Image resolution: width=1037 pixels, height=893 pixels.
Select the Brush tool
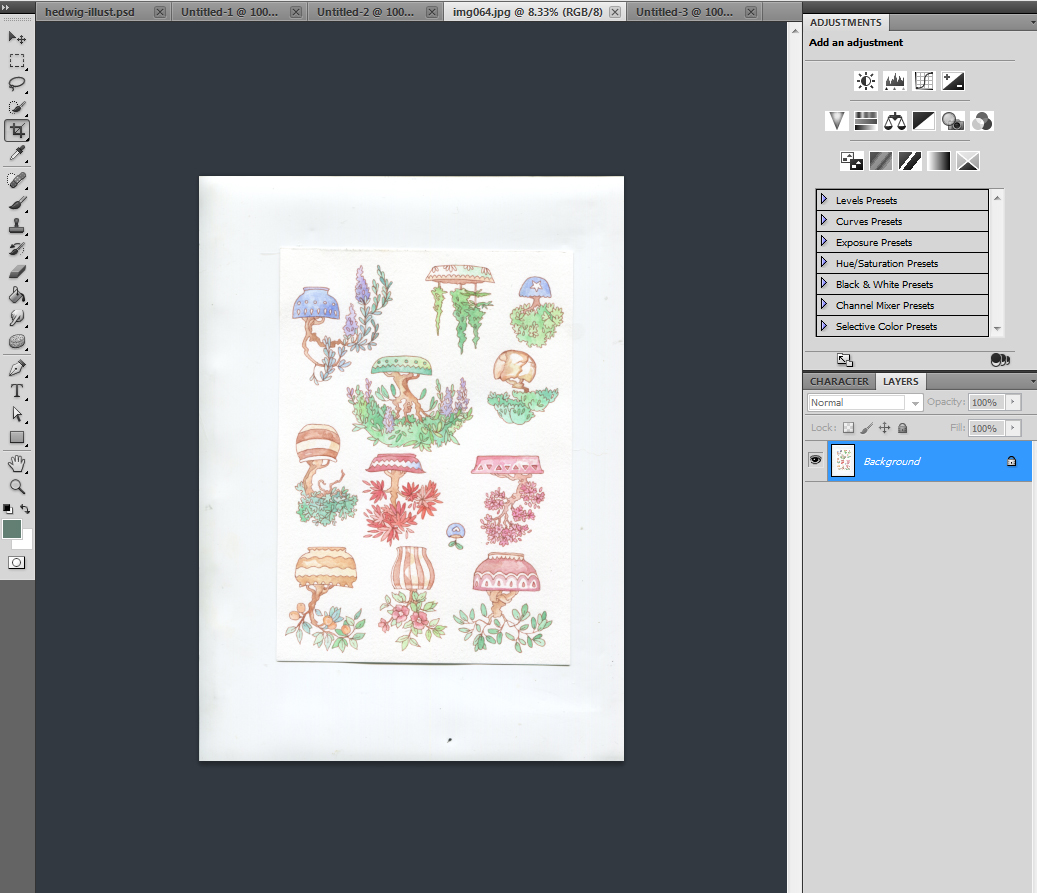[x=16, y=202]
